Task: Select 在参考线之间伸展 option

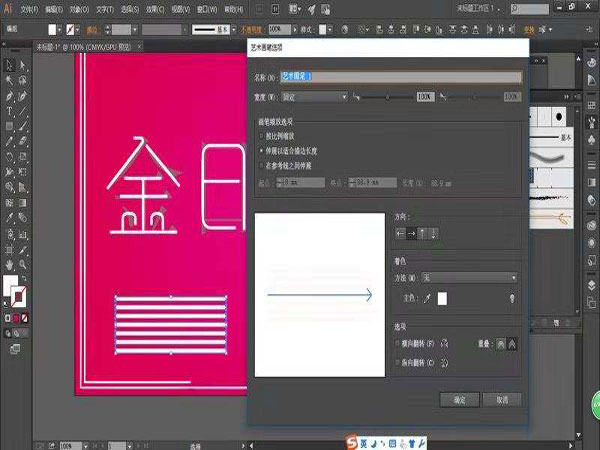Action: tap(262, 166)
